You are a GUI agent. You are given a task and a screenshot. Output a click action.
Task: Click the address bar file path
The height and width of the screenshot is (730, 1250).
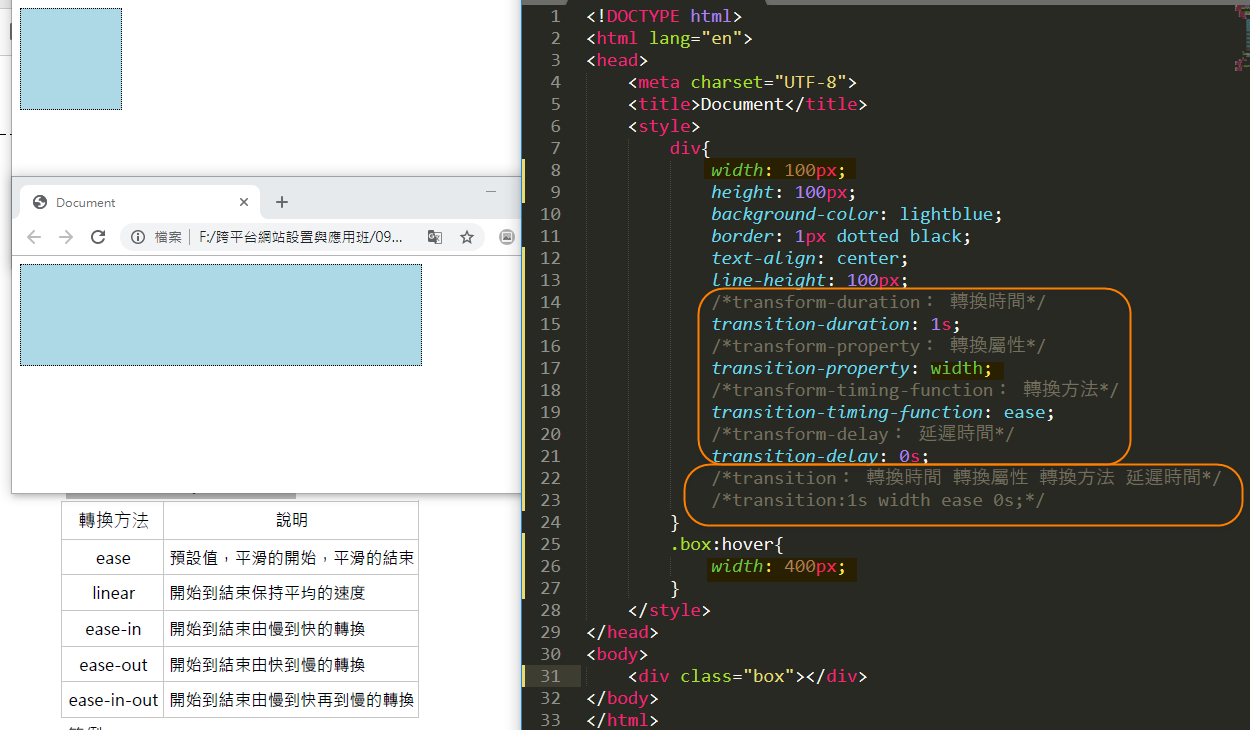pos(300,237)
